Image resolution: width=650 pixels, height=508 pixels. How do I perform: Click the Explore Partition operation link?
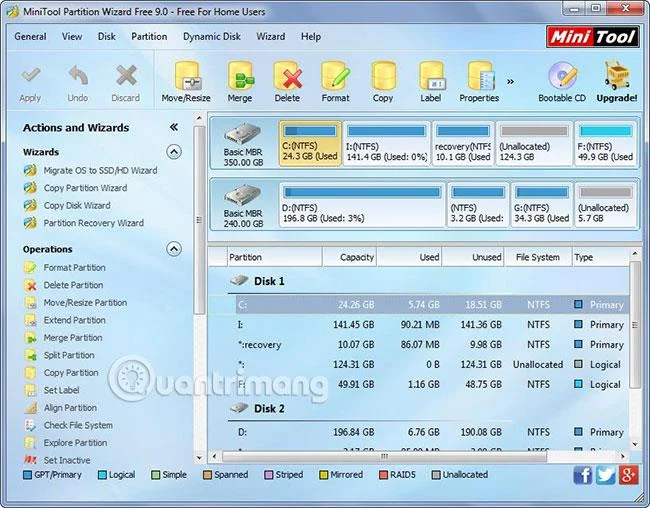75,443
